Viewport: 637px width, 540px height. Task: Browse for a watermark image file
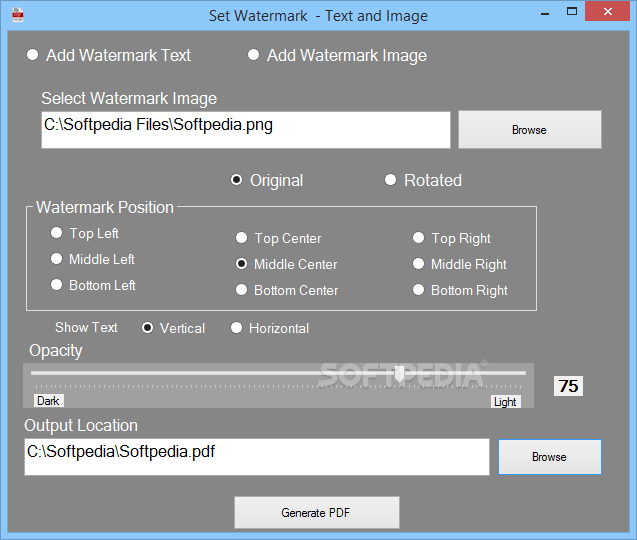click(x=530, y=130)
